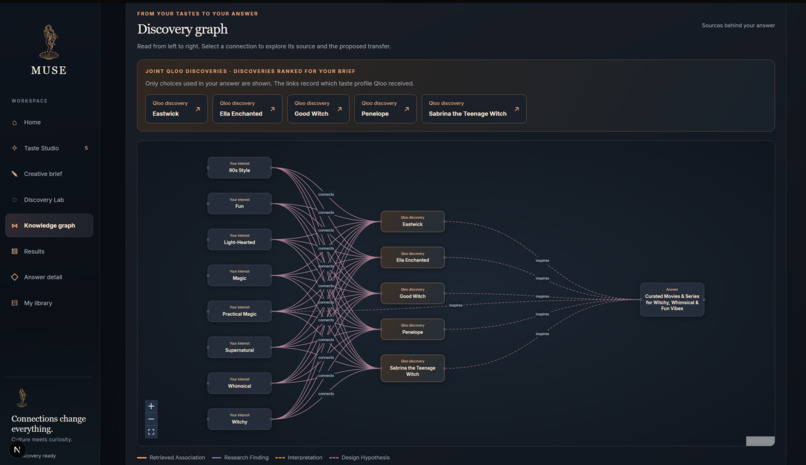Click the arrow icon on Penelope card
The width and height of the screenshot is (806, 465).
pos(407,109)
